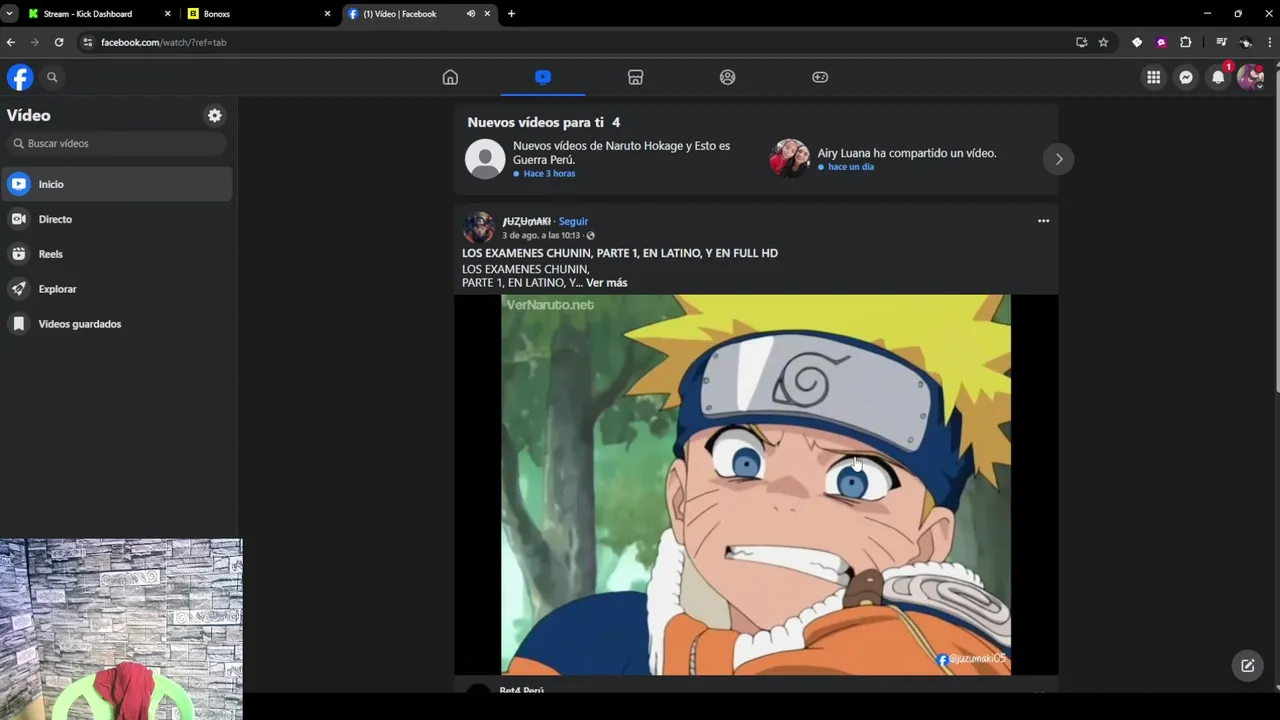This screenshot has height=720, width=1280.
Task: Click the JUZUMAKI post avatar
Action: [x=478, y=227]
